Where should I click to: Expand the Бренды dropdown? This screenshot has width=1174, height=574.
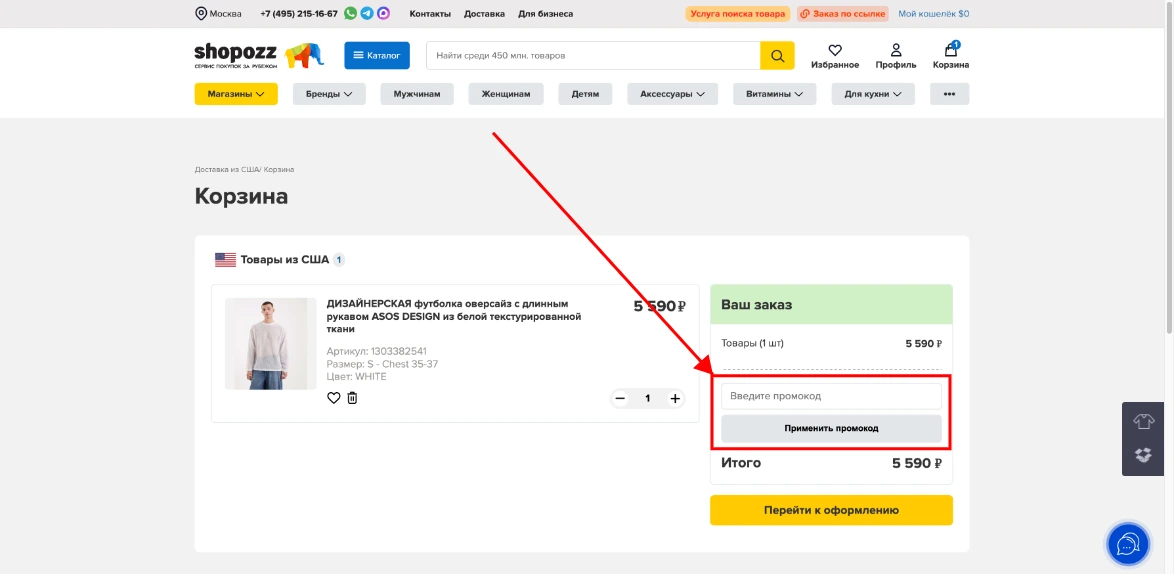(x=329, y=94)
